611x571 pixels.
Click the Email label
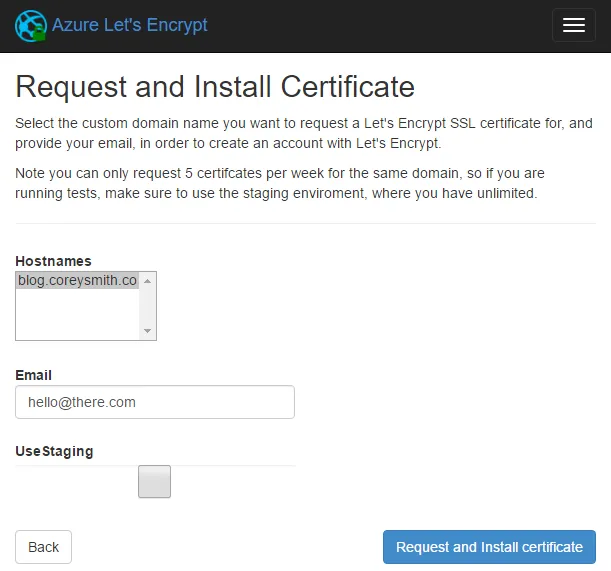click(x=34, y=375)
